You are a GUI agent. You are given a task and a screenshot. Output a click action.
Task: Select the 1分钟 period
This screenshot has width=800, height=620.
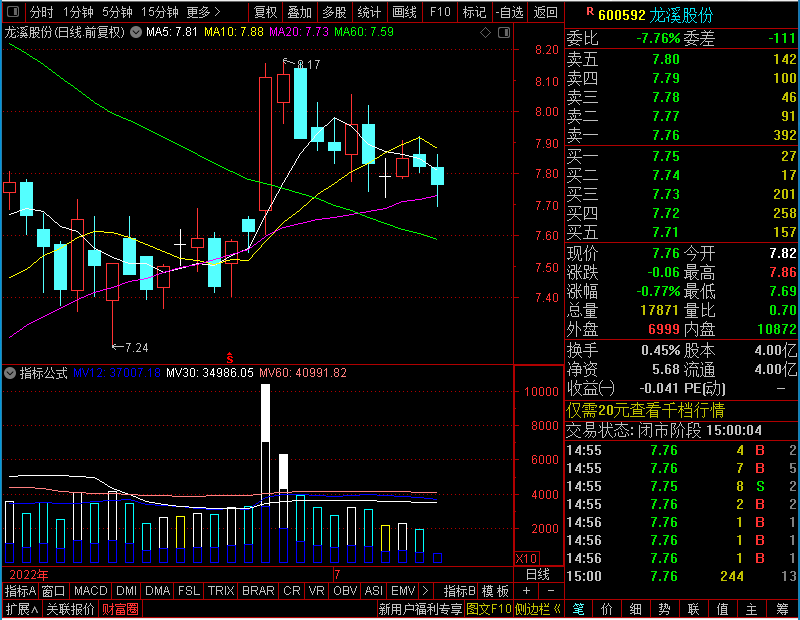(x=78, y=12)
